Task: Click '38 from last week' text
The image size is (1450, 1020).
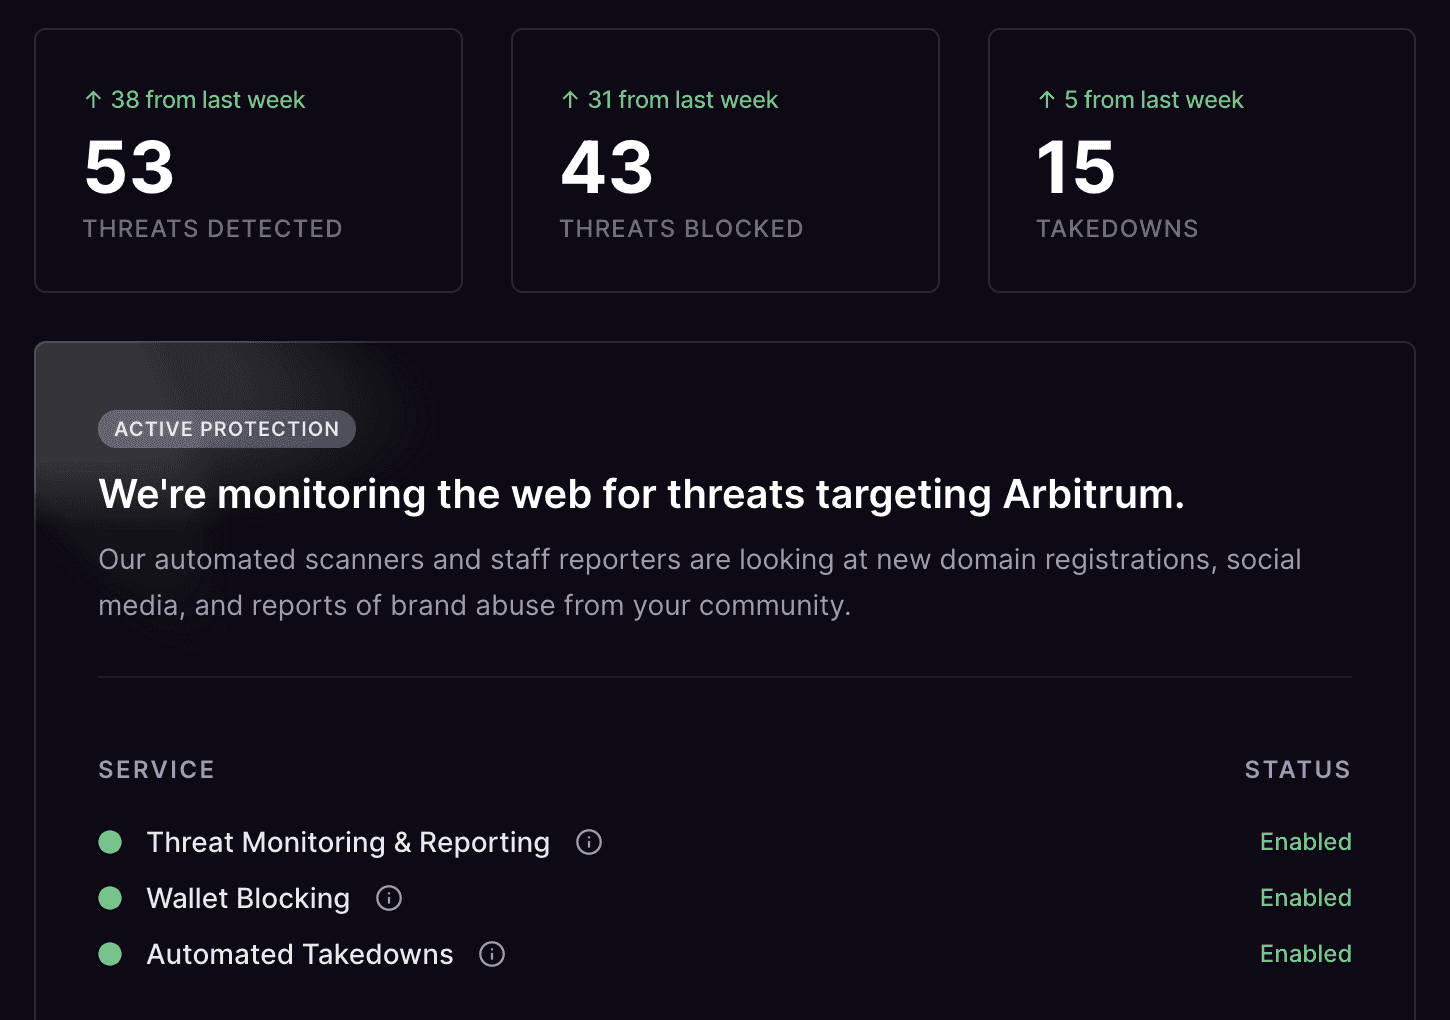Action: pyautogui.click(x=208, y=100)
